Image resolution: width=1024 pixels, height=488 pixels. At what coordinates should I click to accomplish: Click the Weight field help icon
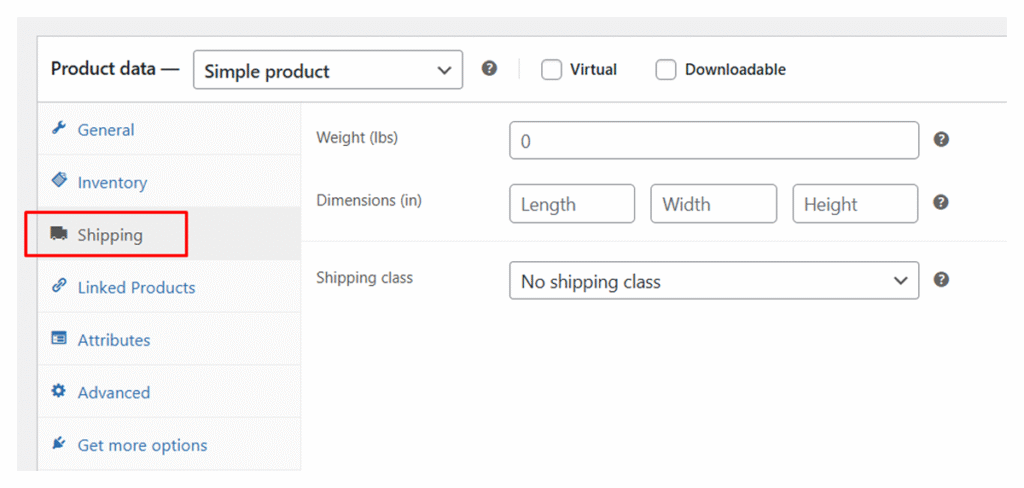coord(940,140)
